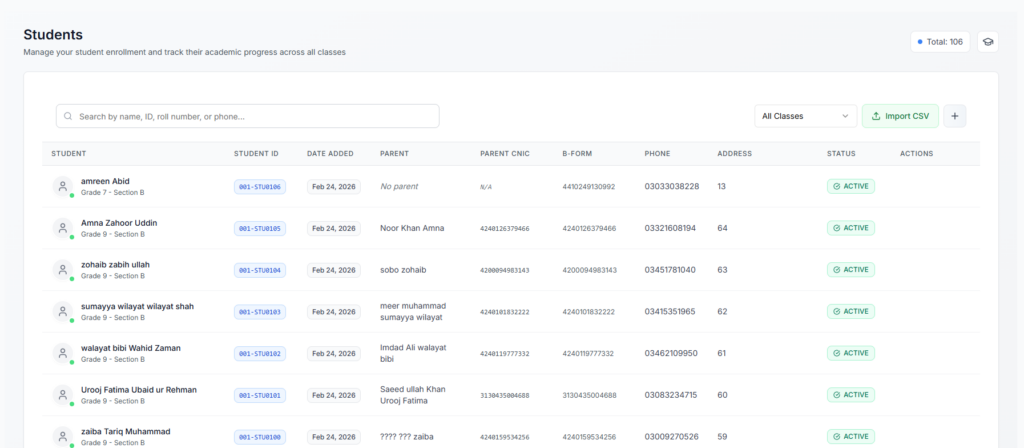Image resolution: width=1024 pixels, height=448 pixels.
Task: Focus the student search field
Action: tap(248, 116)
